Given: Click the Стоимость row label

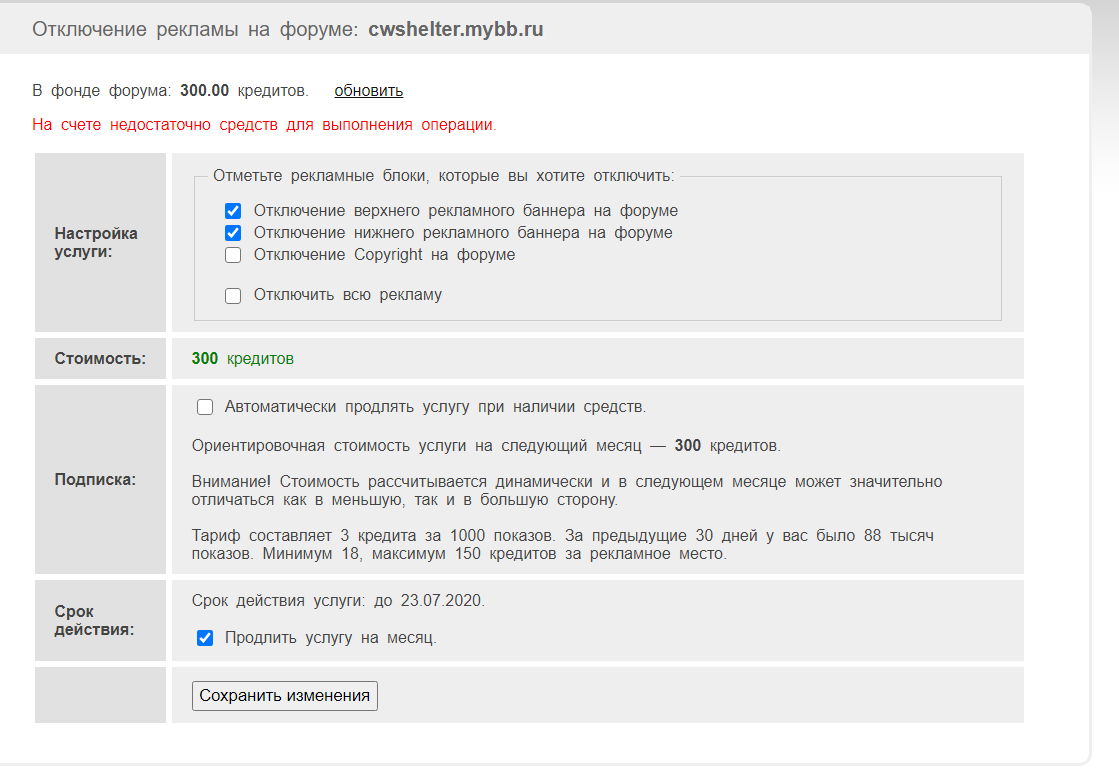Looking at the screenshot, I should [x=100, y=358].
